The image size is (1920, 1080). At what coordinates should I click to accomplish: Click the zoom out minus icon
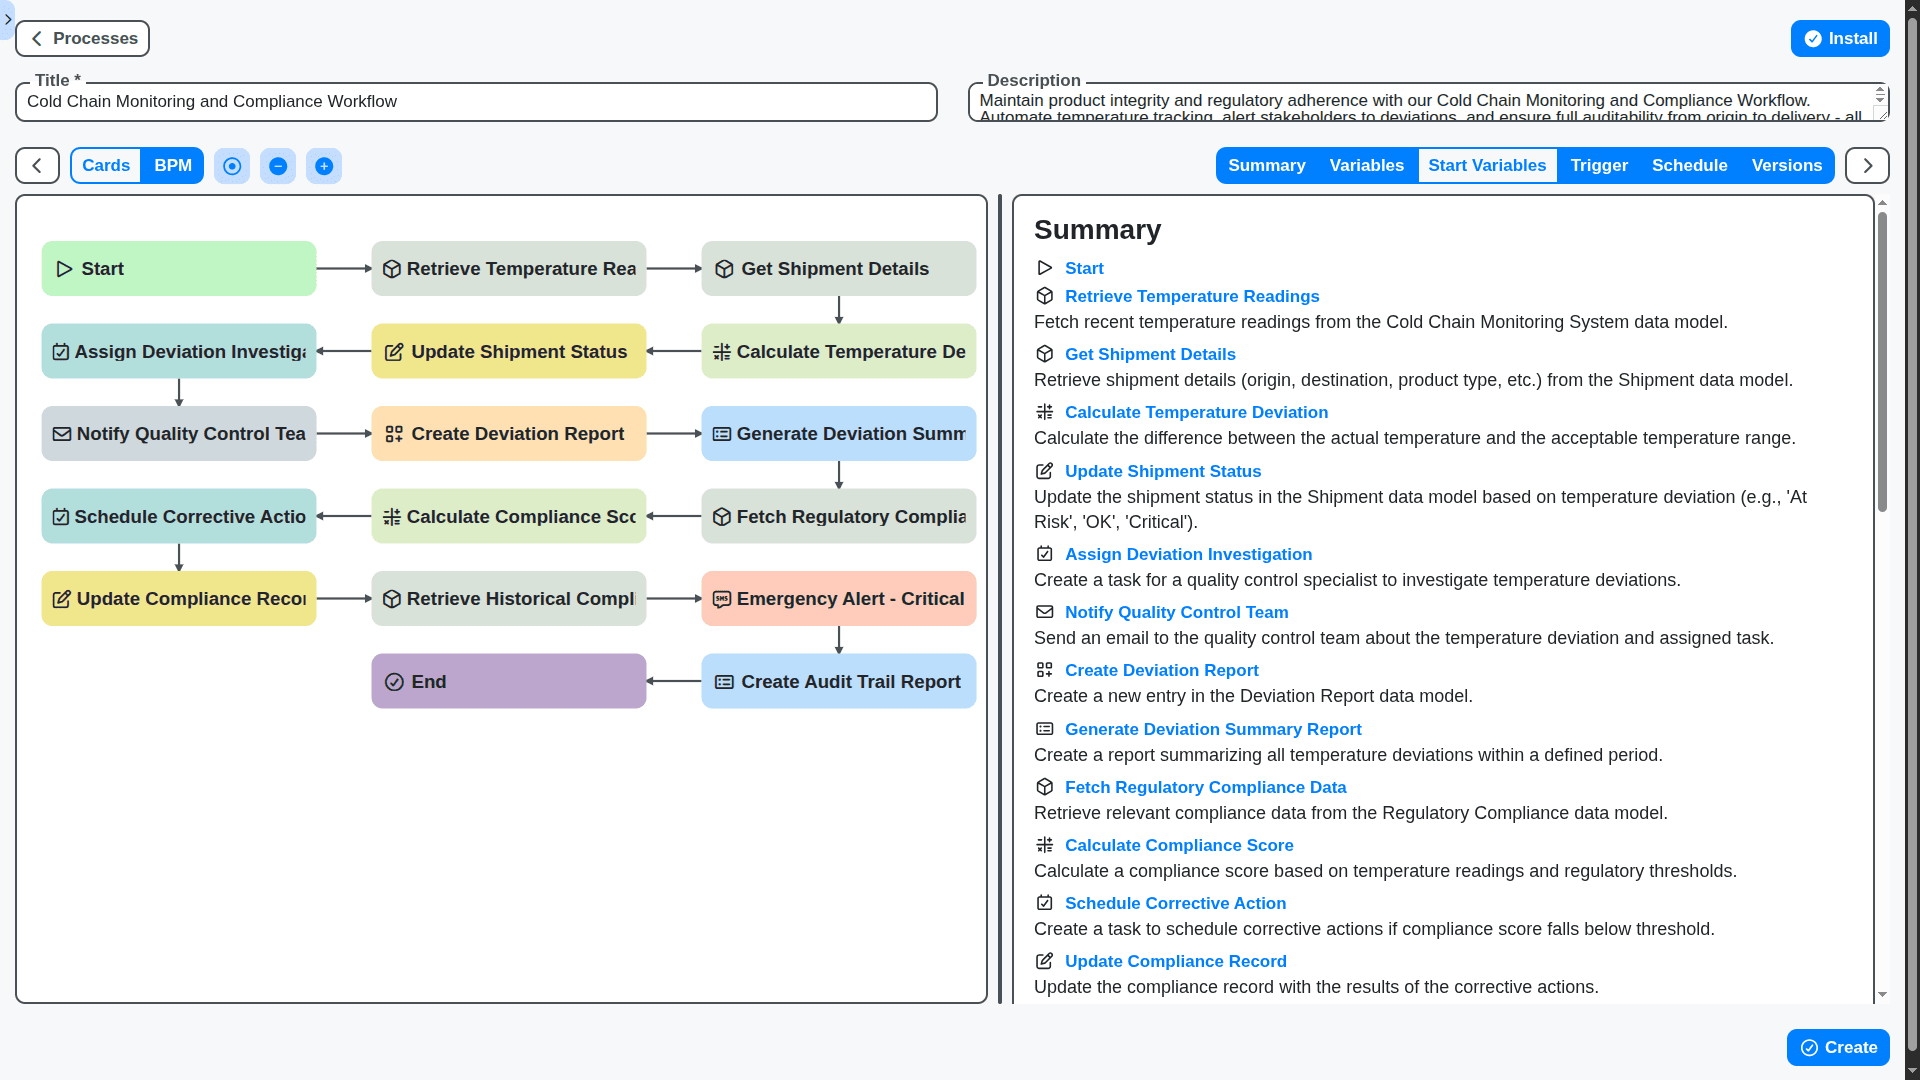point(278,166)
